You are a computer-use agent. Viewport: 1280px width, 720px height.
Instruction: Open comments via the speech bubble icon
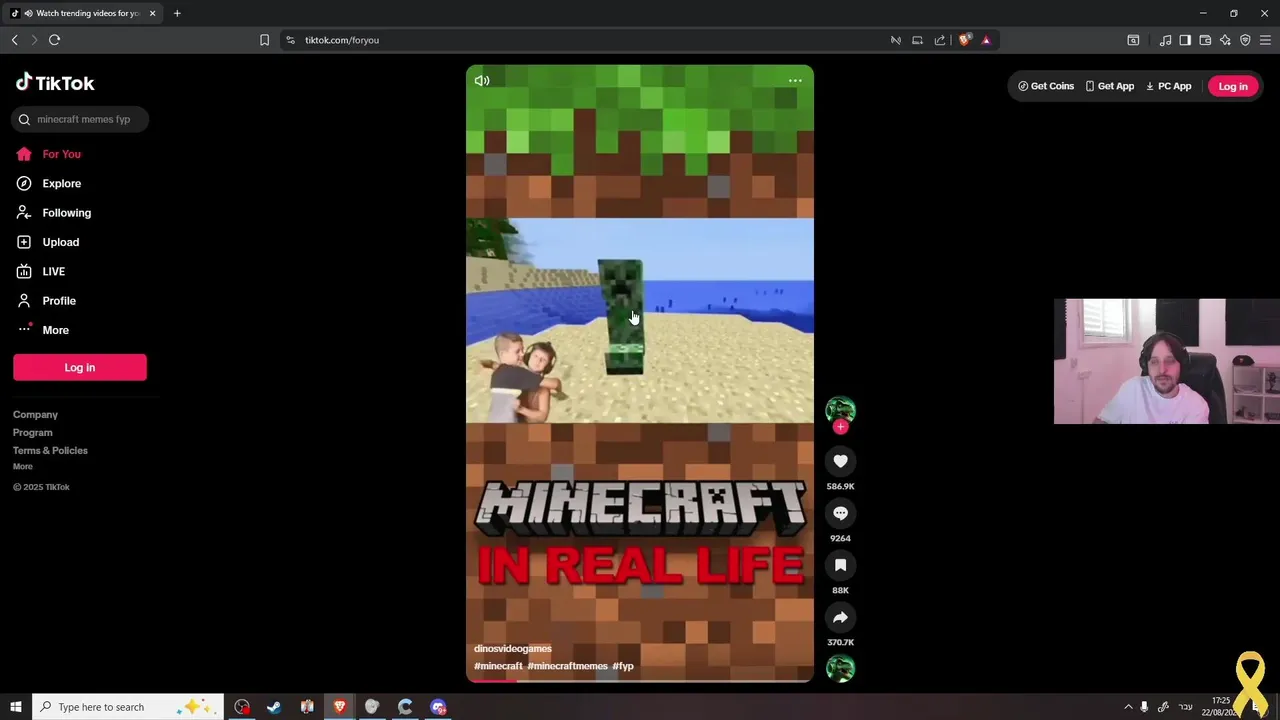(840, 513)
